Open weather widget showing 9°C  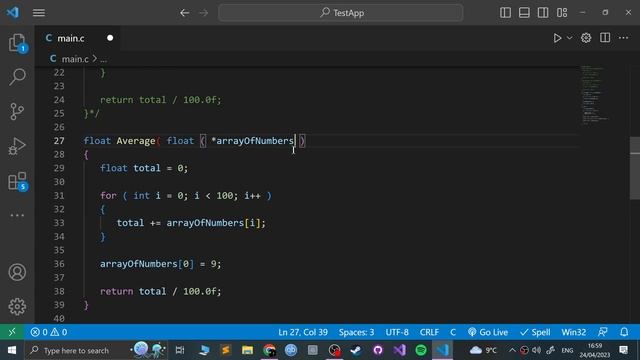(483, 350)
